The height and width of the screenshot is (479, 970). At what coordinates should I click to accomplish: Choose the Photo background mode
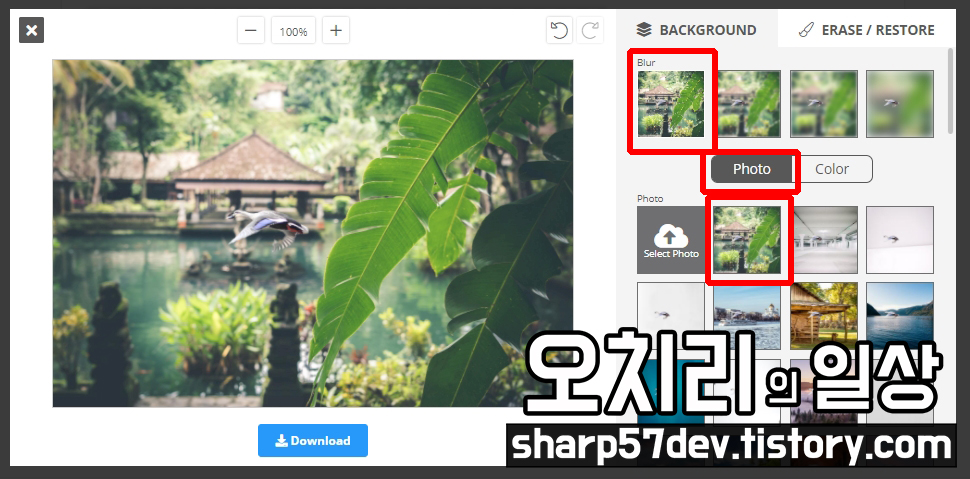[752, 169]
